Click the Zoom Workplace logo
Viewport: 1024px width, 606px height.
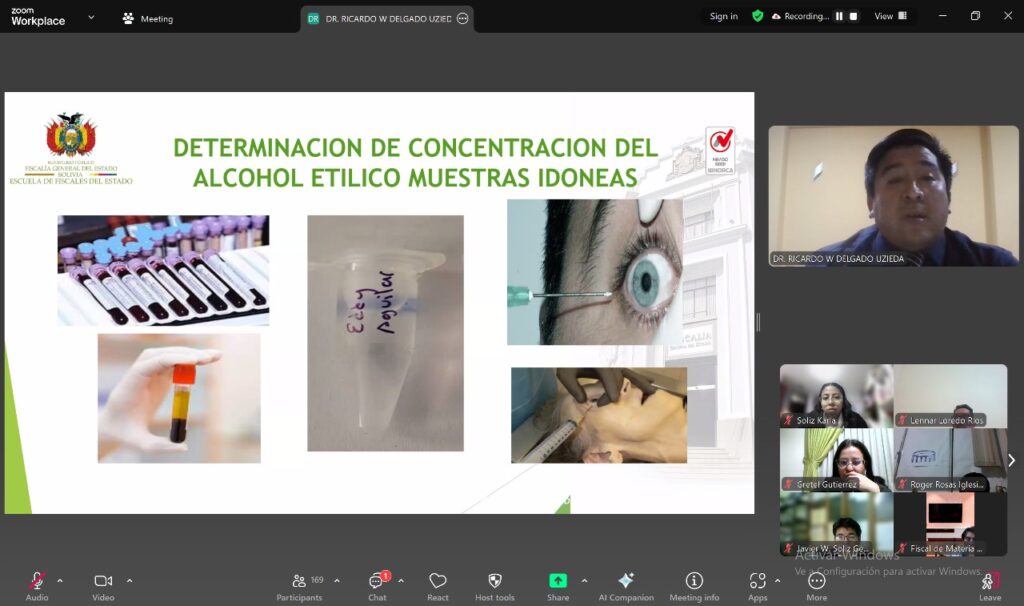(38, 16)
